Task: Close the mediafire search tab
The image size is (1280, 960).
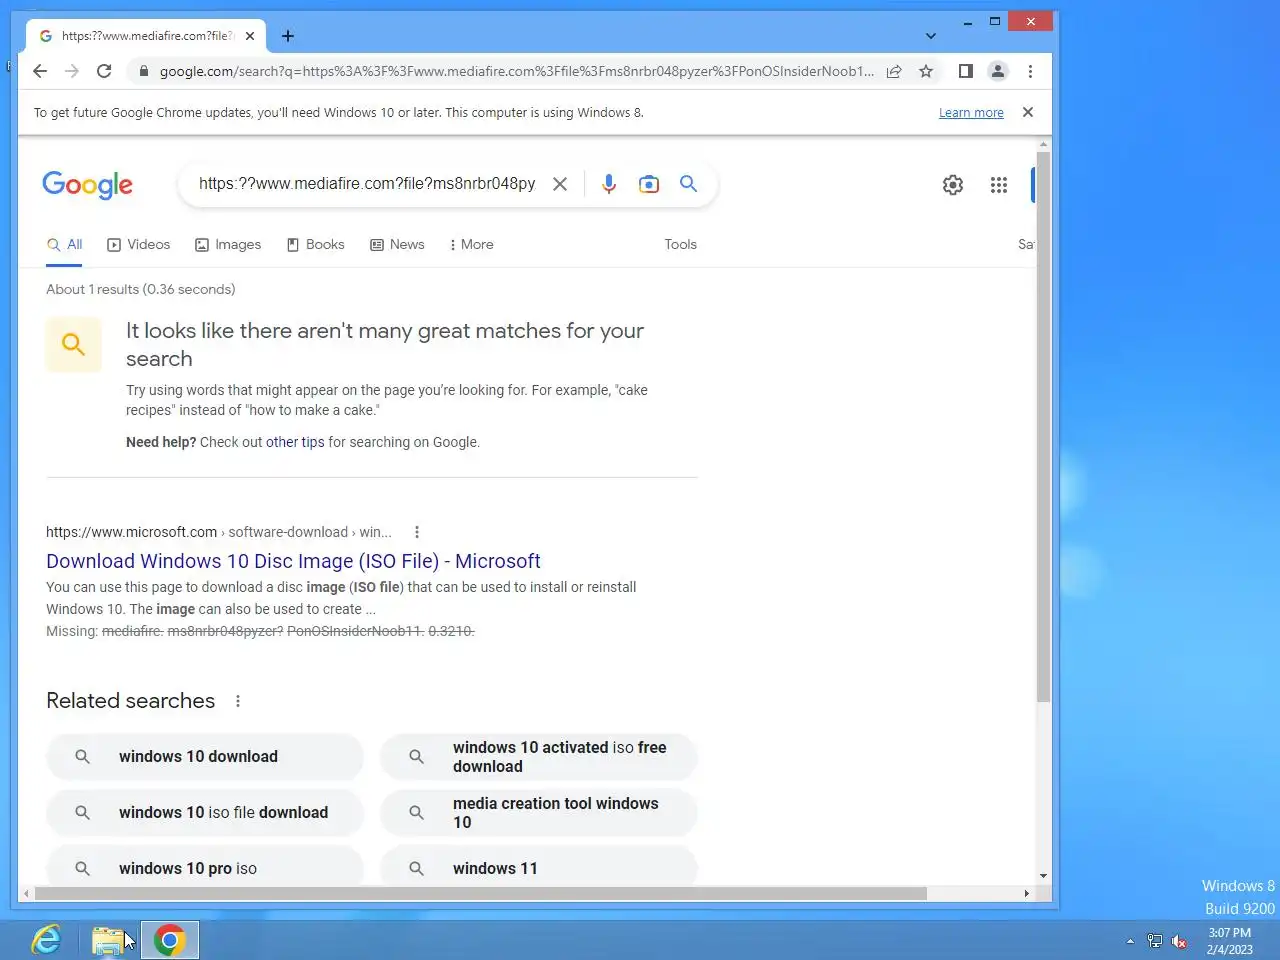Action: pos(250,36)
